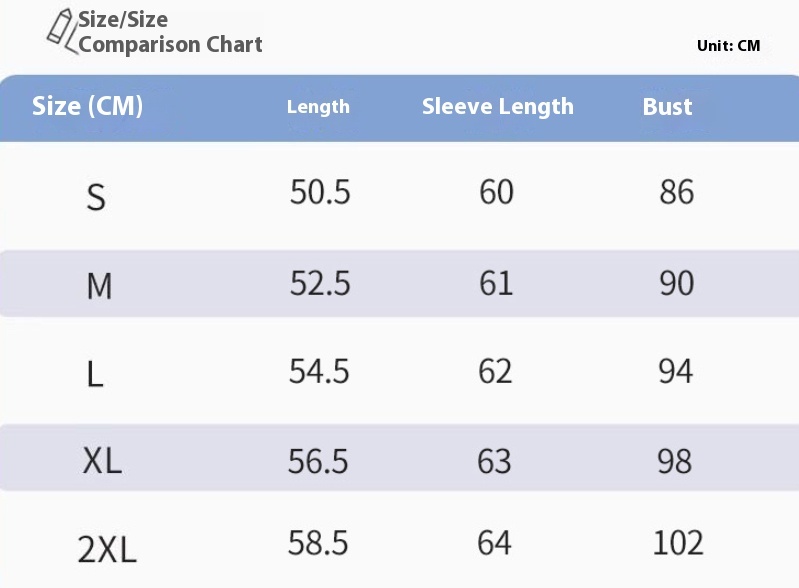799x588 pixels.
Task: Select the 52.5 length value
Action: [320, 283]
